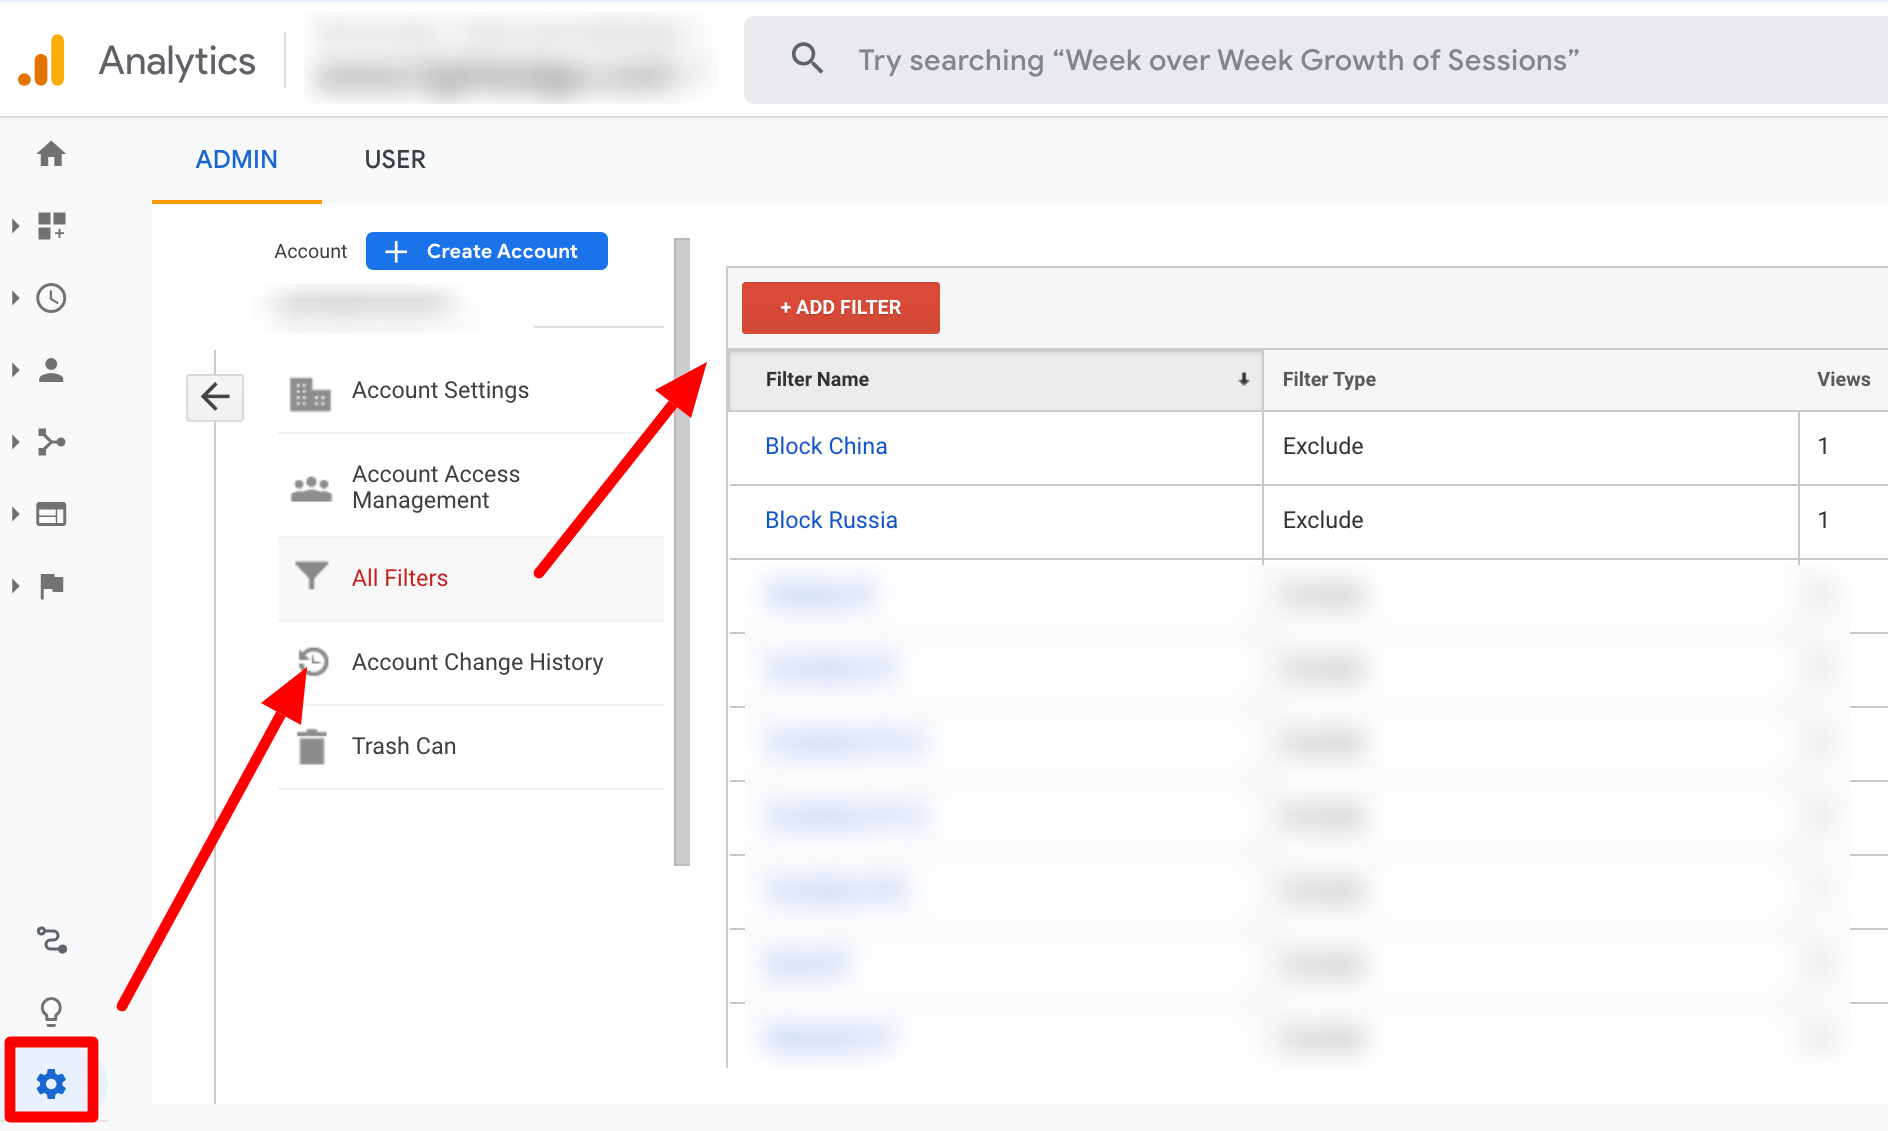Collapse the account panel with back arrow
The width and height of the screenshot is (1888, 1131).
[214, 397]
